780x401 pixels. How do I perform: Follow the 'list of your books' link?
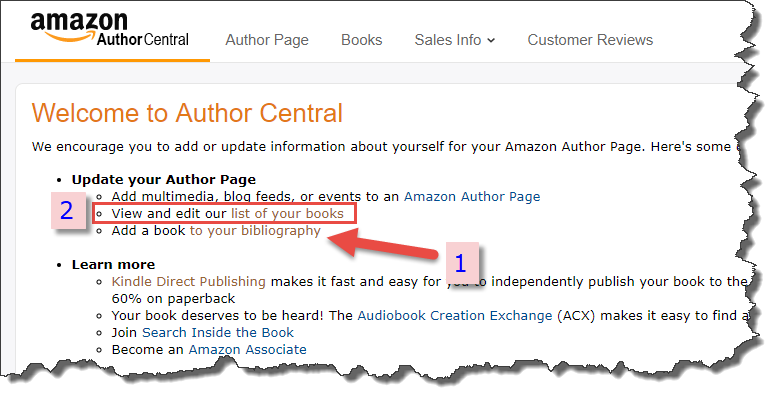pyautogui.click(x=288, y=214)
